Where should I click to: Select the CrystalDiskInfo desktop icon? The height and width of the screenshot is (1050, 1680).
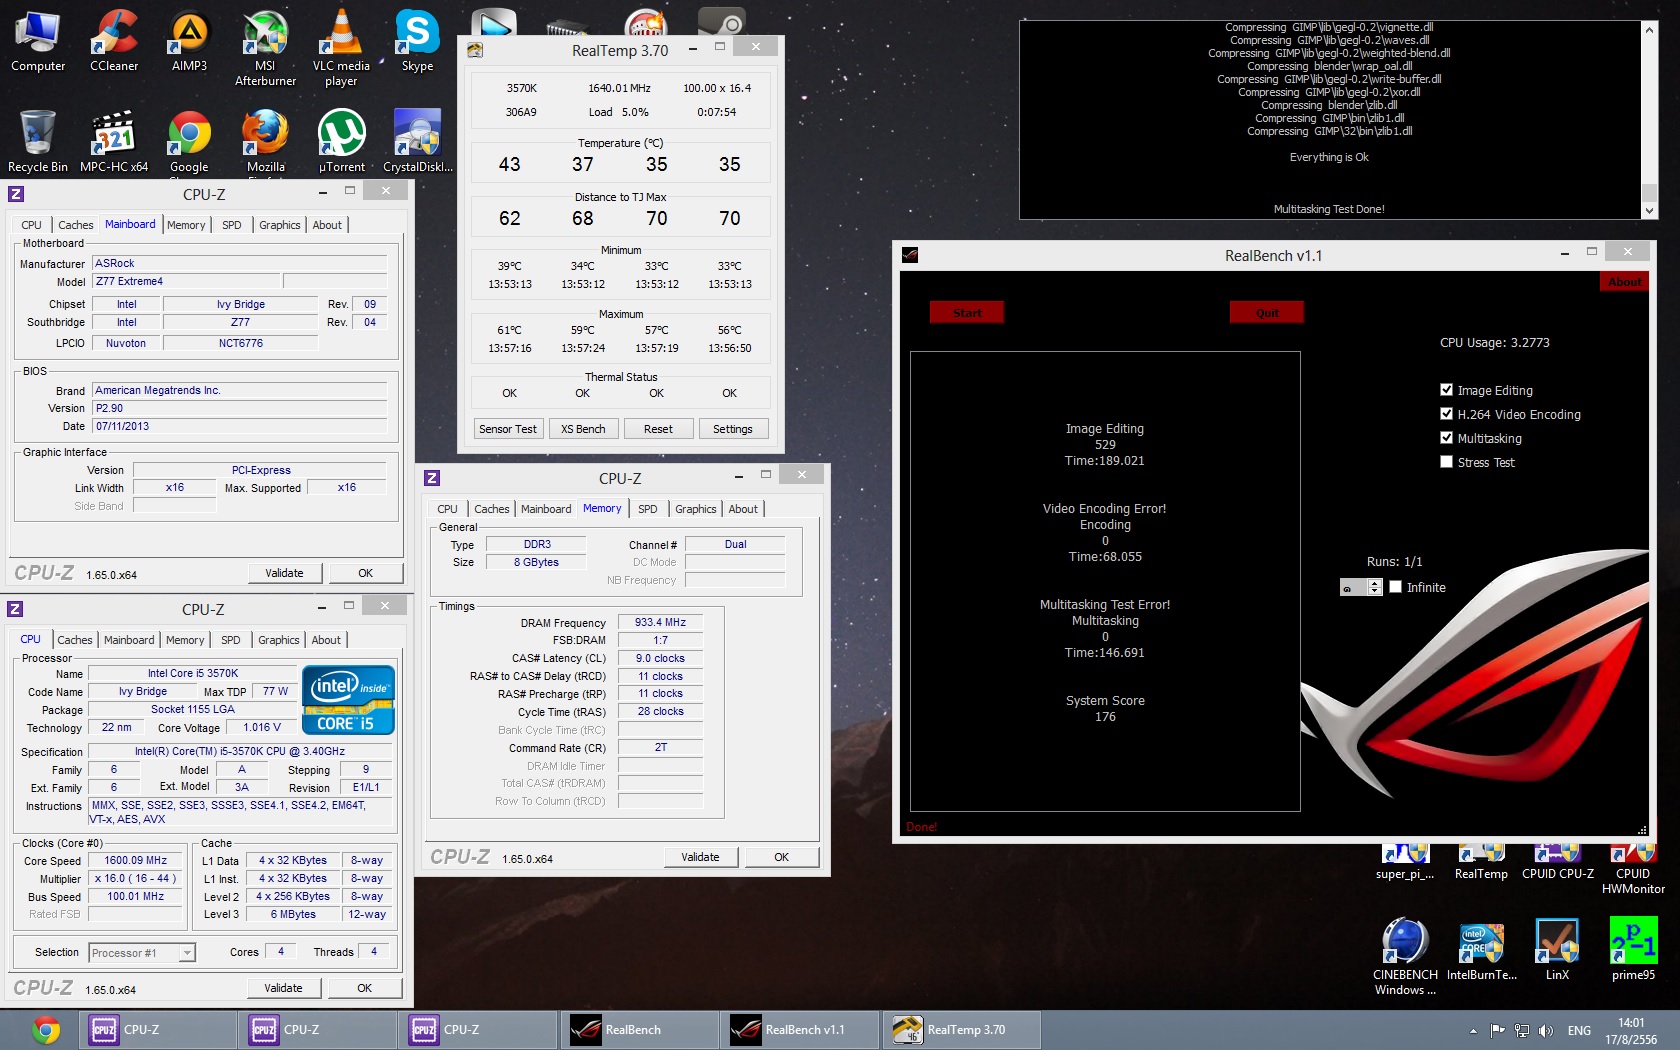tap(417, 141)
